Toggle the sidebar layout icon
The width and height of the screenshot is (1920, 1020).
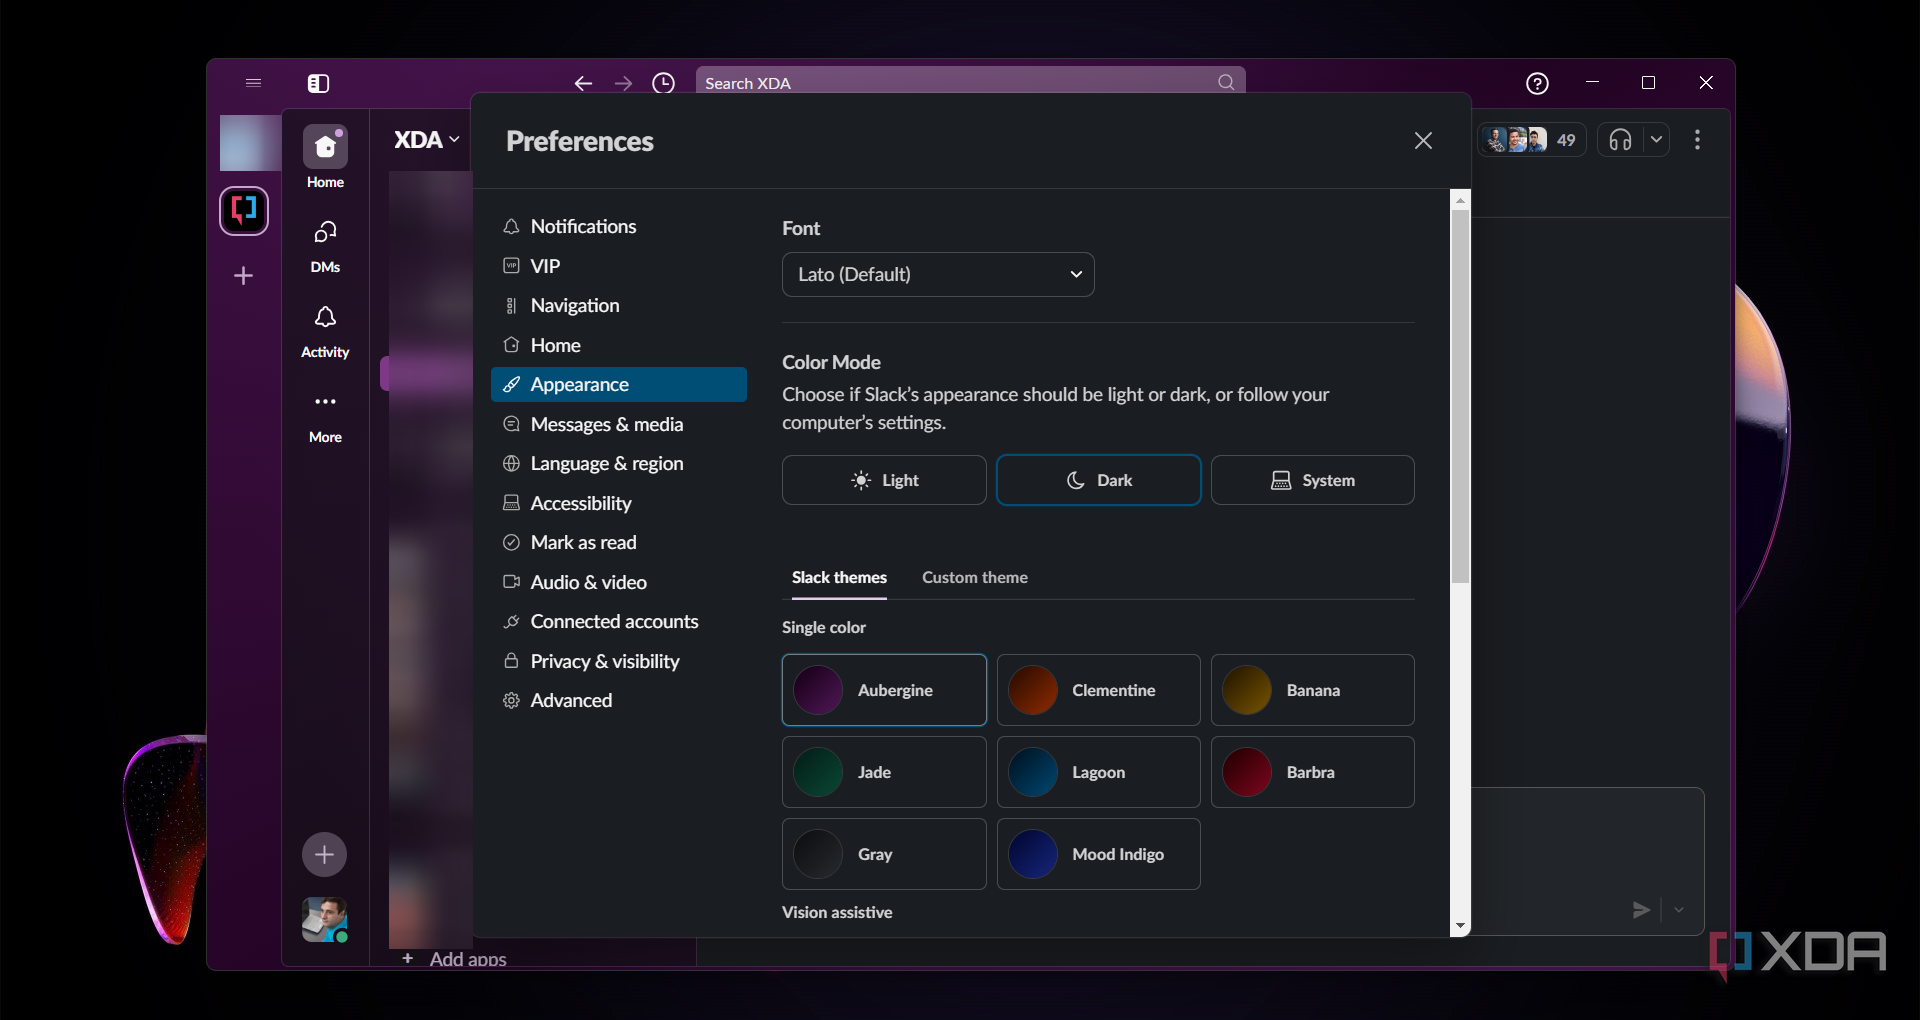(x=318, y=83)
